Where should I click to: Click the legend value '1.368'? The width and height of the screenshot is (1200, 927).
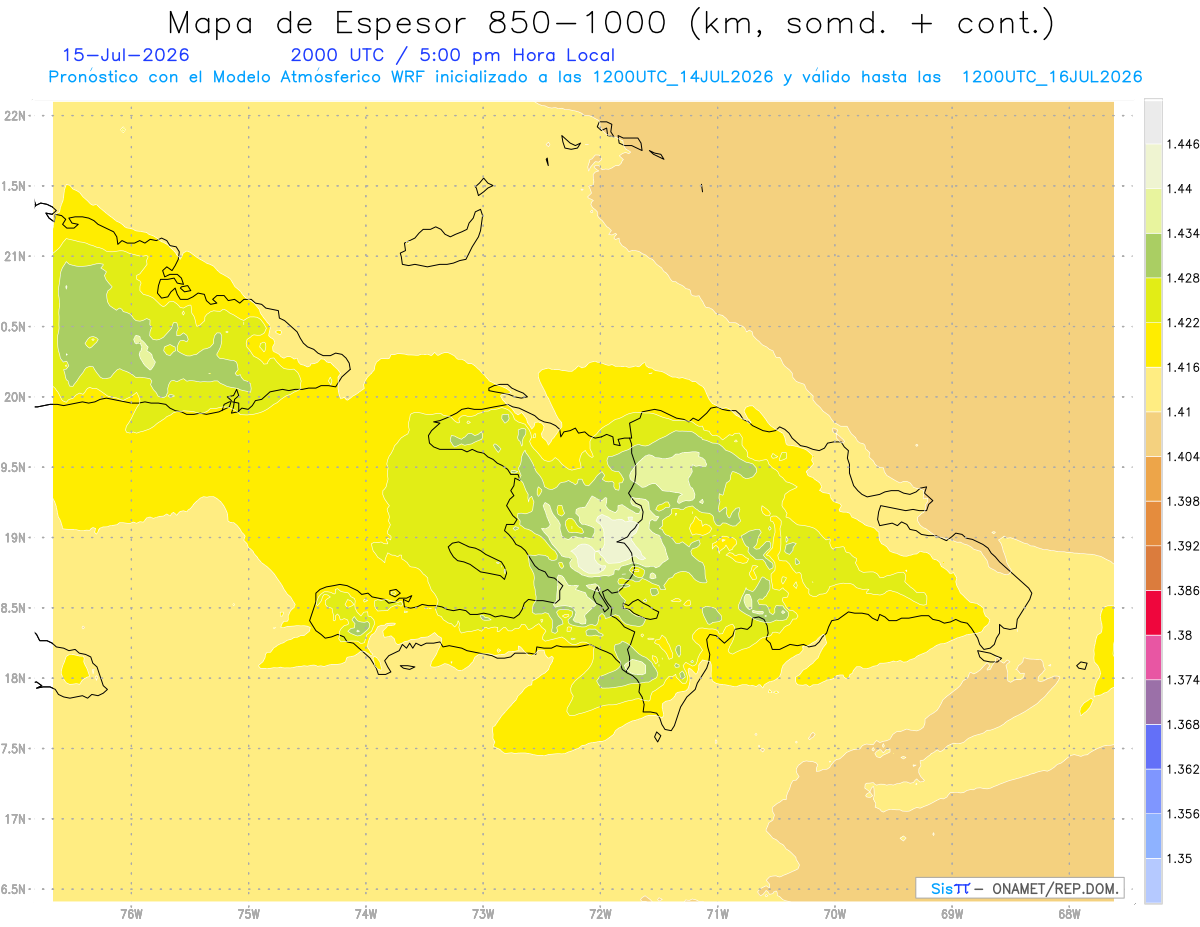click(x=1184, y=725)
